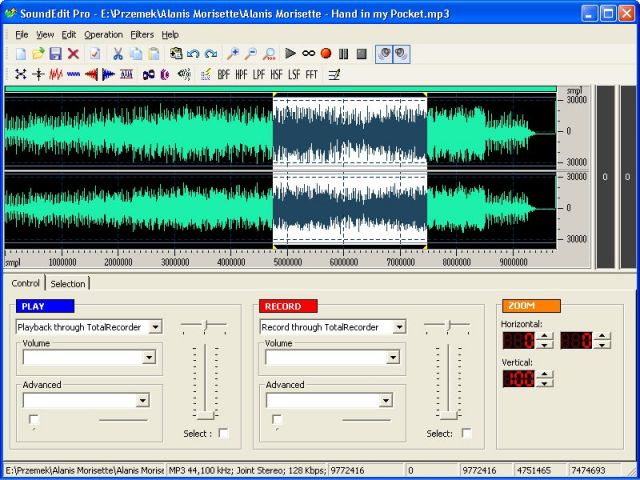
Task: Open the Edit menu
Action: point(69,35)
